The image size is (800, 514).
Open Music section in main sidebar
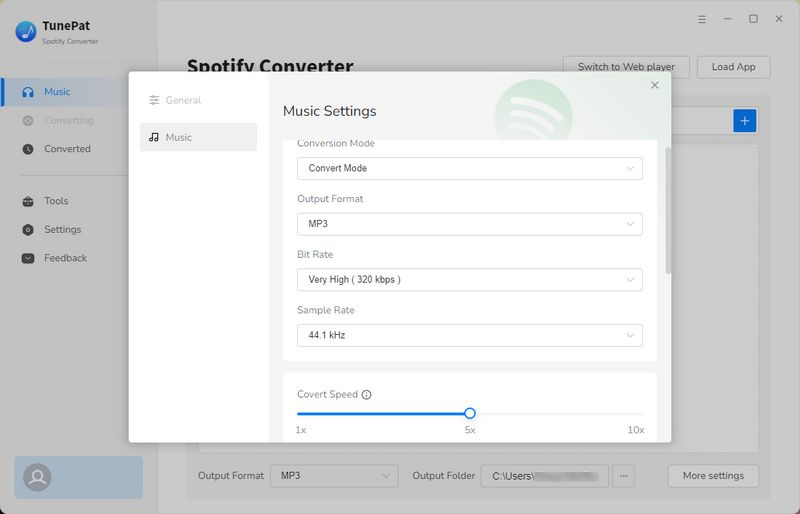pyautogui.click(x=65, y=92)
